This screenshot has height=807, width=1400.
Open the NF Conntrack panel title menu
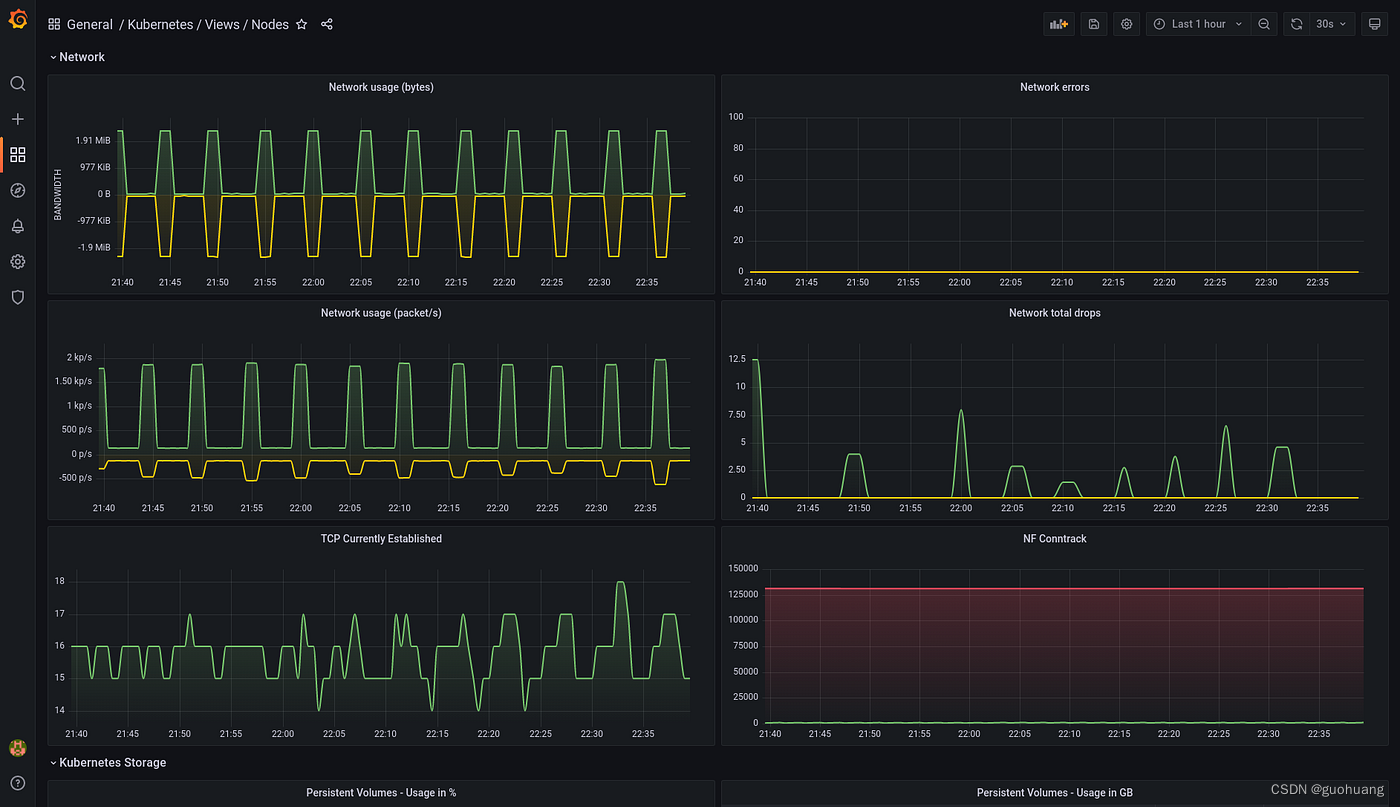(1054, 538)
